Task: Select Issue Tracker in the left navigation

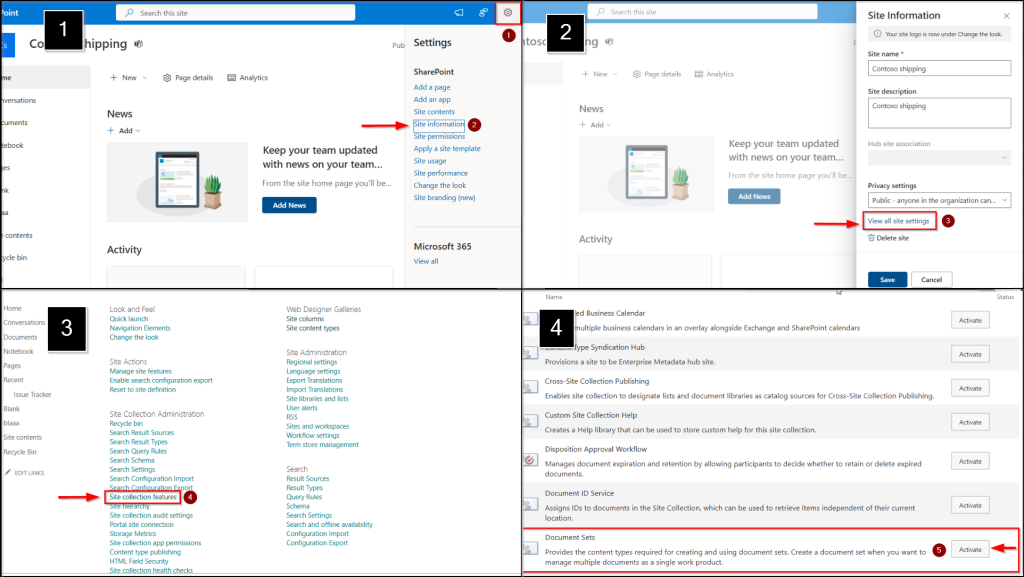Action: tap(32, 394)
